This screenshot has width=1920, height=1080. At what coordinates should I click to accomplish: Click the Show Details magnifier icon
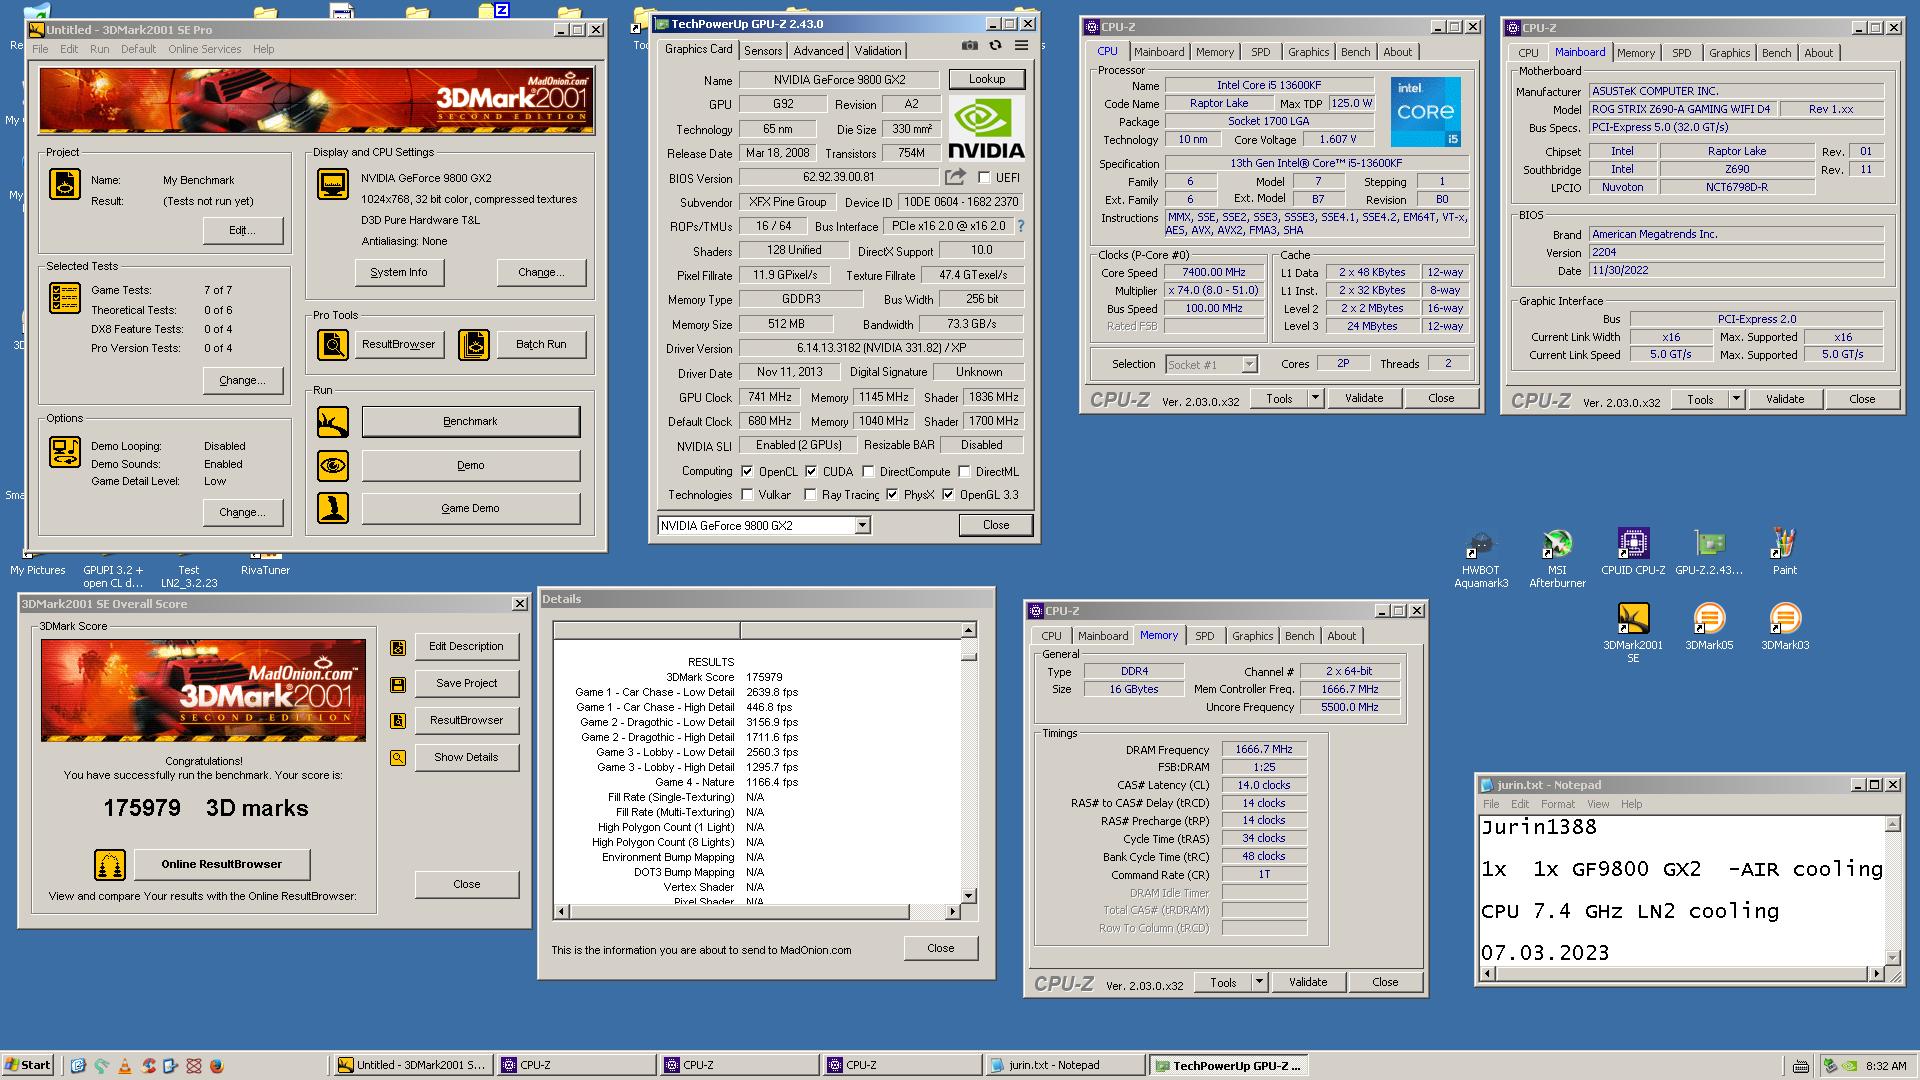point(398,758)
